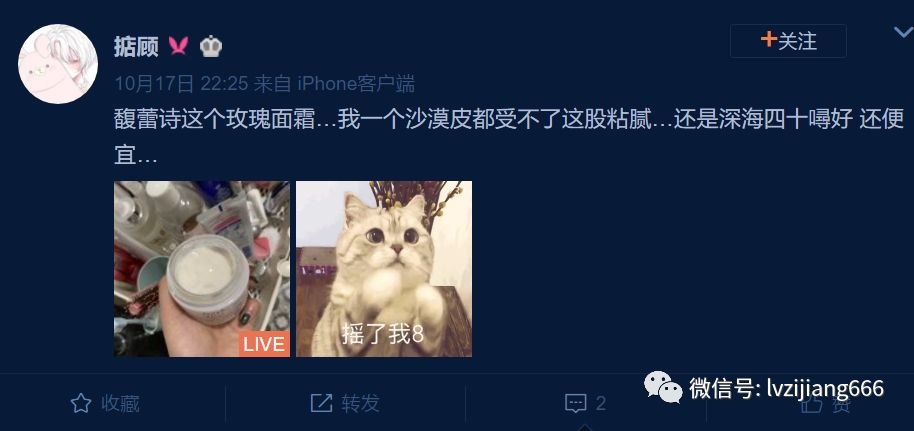Click the 转发 text label
This screenshot has width=914, height=431.
tap(361, 403)
